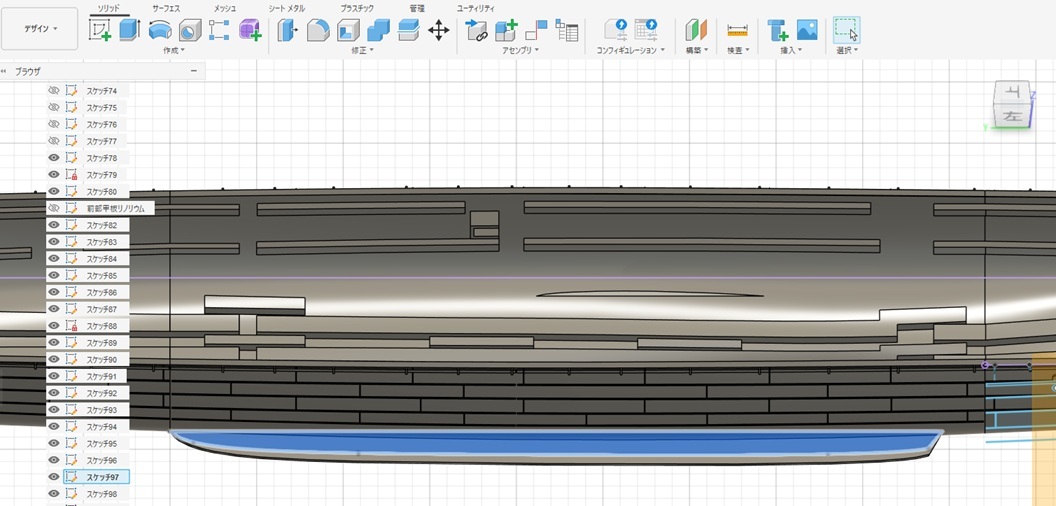This screenshot has height=506, width=1056.
Task: Select the Revolve tool icon
Action: point(159,31)
